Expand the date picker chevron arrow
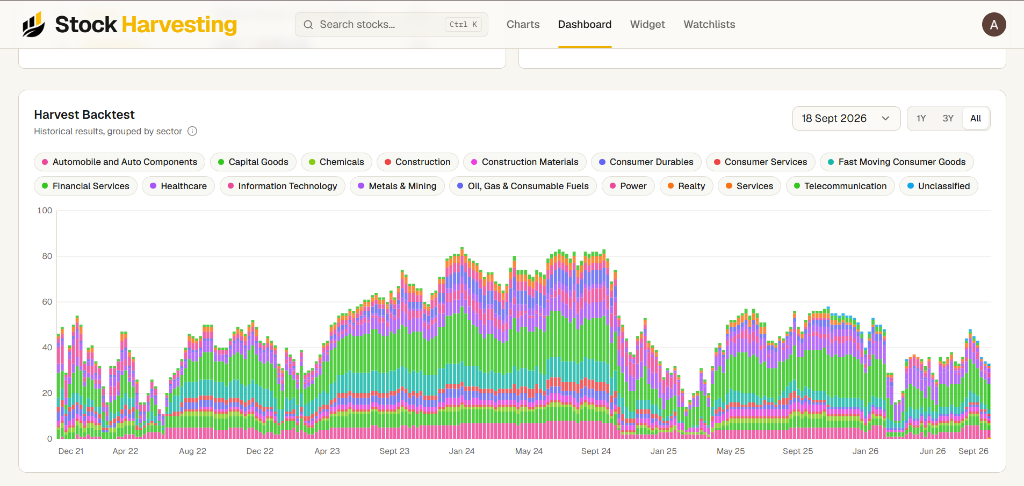This screenshot has width=1024, height=486. pos(886,118)
